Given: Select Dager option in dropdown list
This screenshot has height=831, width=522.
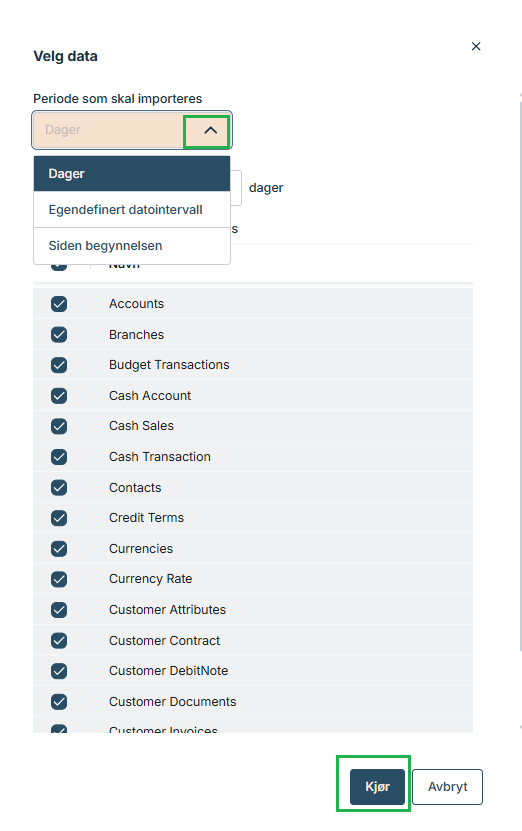Looking at the screenshot, I should pyautogui.click(x=132, y=173).
